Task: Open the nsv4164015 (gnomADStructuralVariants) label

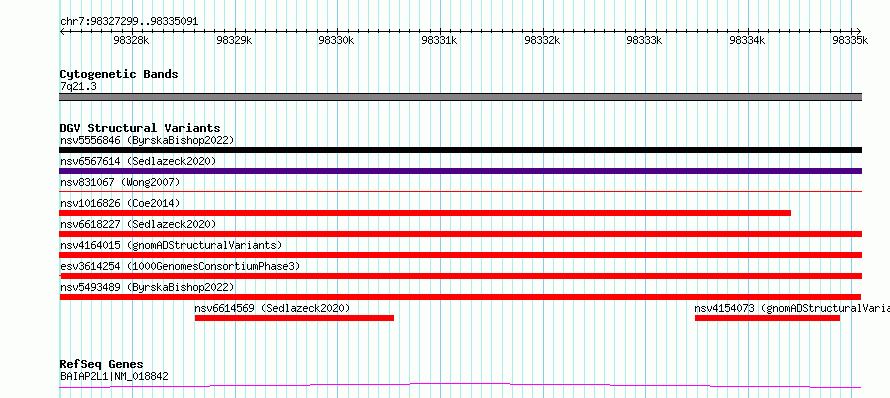Action: 171,245
